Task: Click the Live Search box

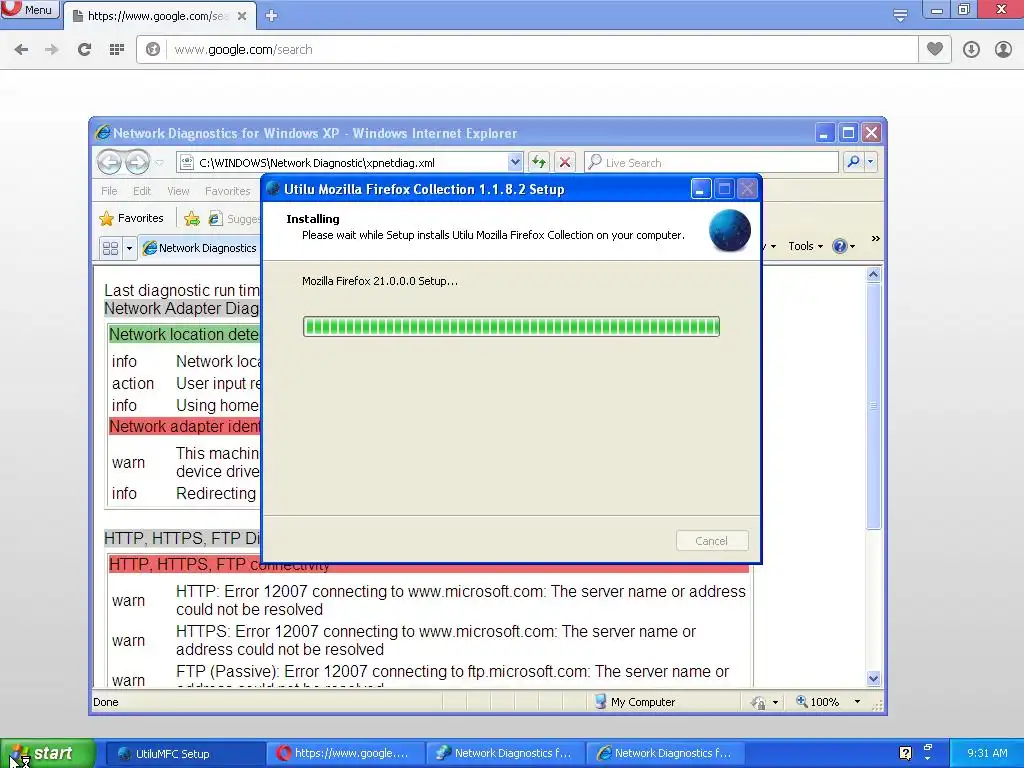Action: point(711,163)
